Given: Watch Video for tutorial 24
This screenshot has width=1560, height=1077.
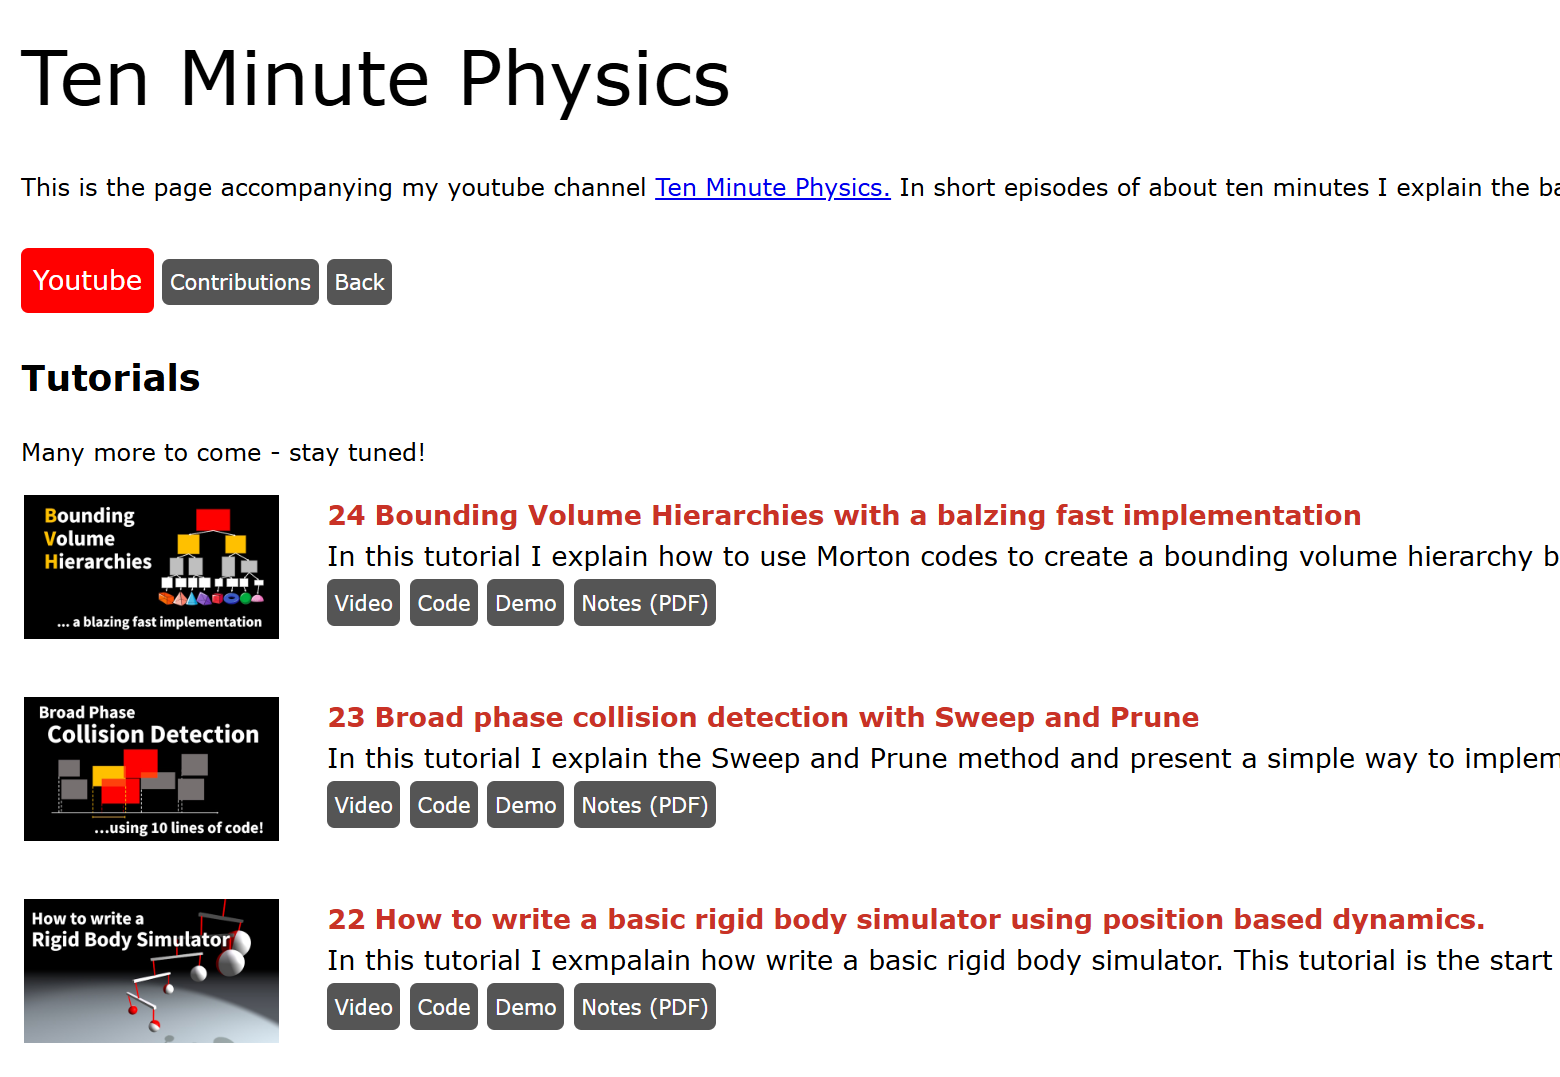Looking at the screenshot, I should 363,603.
